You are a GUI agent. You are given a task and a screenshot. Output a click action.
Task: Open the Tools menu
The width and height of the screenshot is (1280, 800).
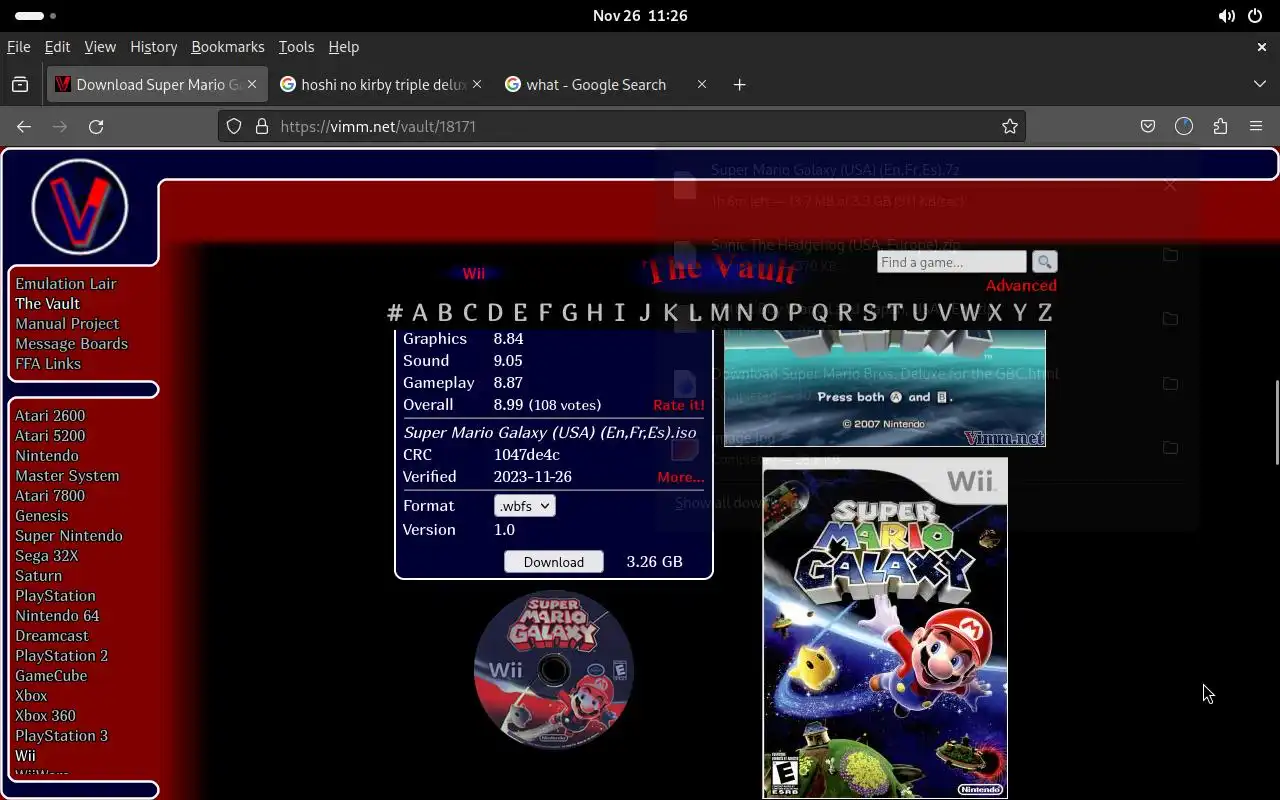click(x=296, y=47)
